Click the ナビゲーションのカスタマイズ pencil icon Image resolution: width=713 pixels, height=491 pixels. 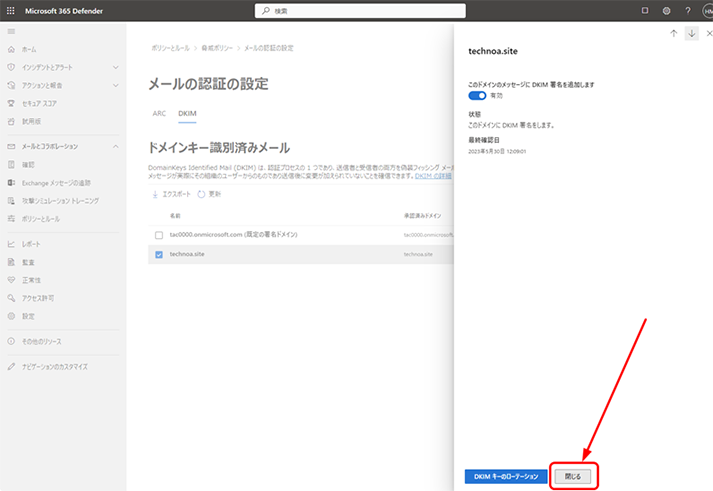[x=11, y=366]
